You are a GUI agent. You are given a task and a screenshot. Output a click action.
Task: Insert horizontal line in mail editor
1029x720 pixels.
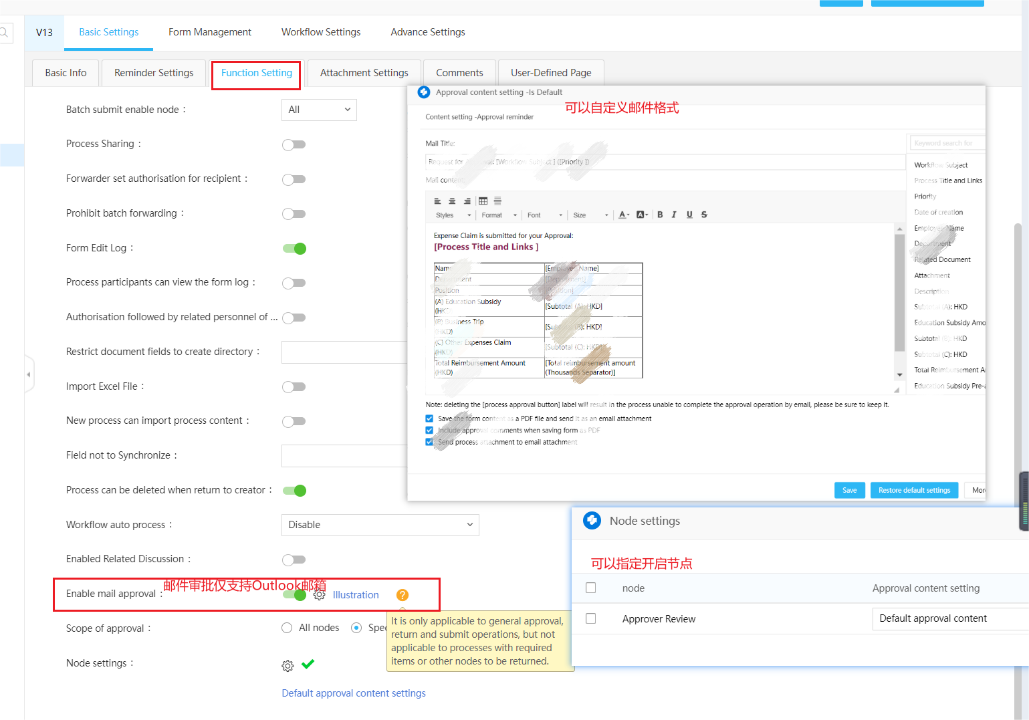[x=497, y=201]
